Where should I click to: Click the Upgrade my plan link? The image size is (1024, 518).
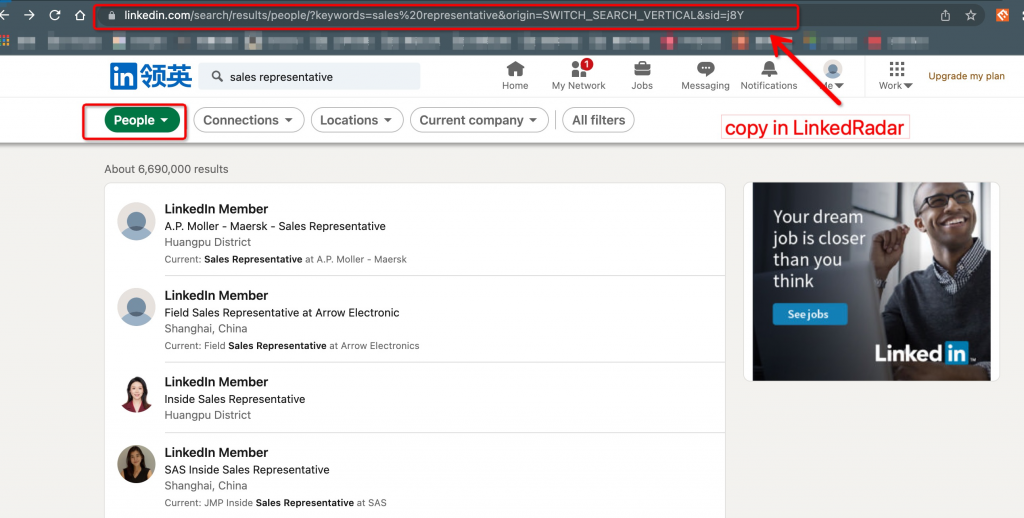tap(966, 76)
